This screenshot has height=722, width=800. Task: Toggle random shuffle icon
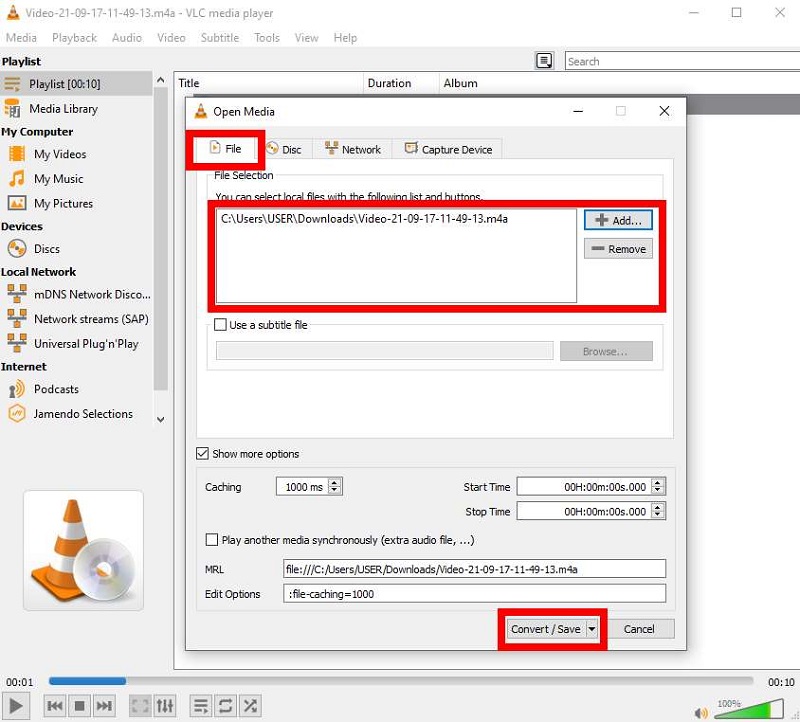pyautogui.click(x=250, y=706)
